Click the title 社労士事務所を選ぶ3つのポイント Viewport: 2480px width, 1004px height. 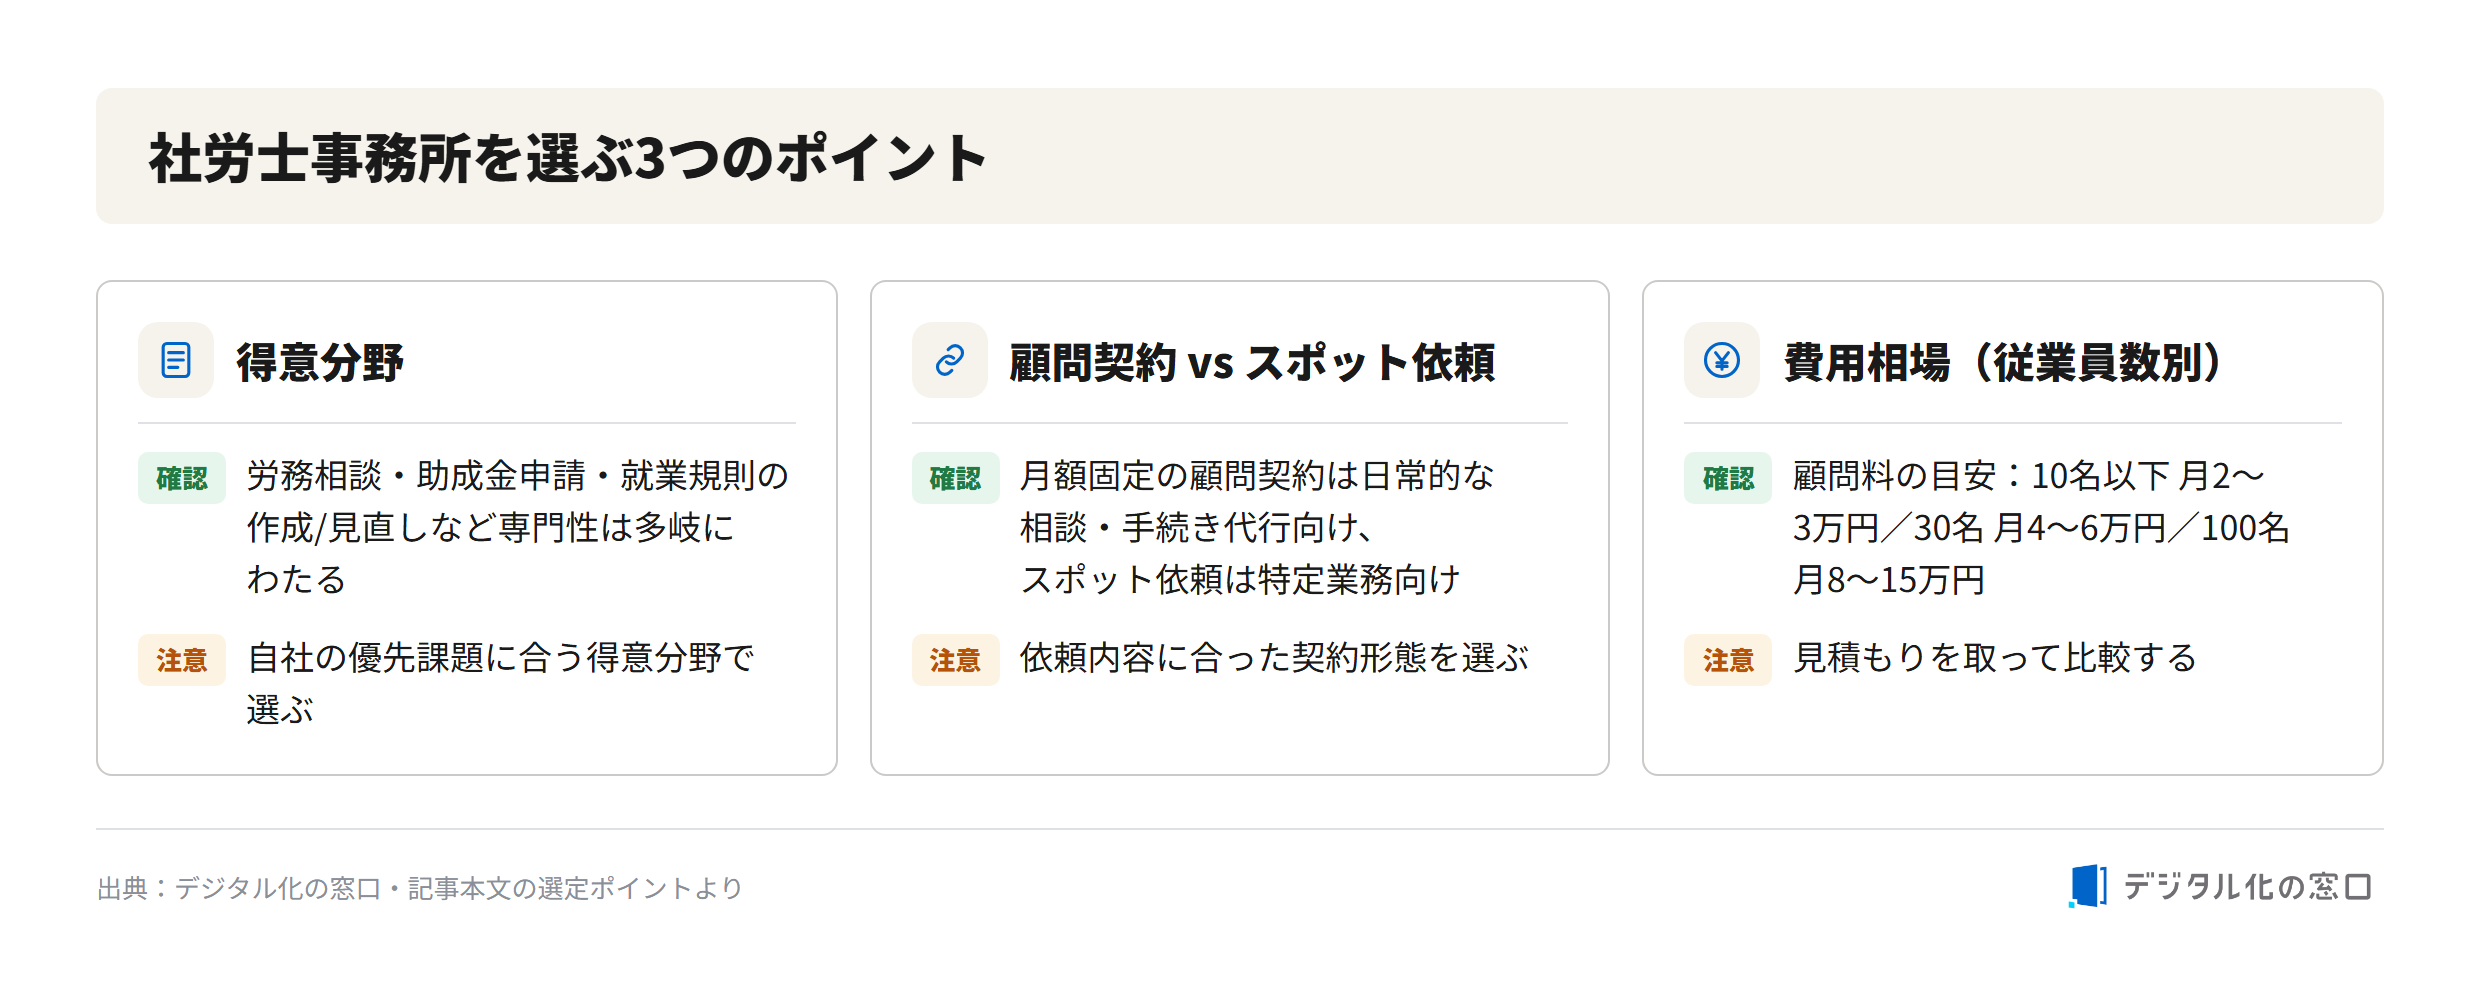[x=568, y=158]
